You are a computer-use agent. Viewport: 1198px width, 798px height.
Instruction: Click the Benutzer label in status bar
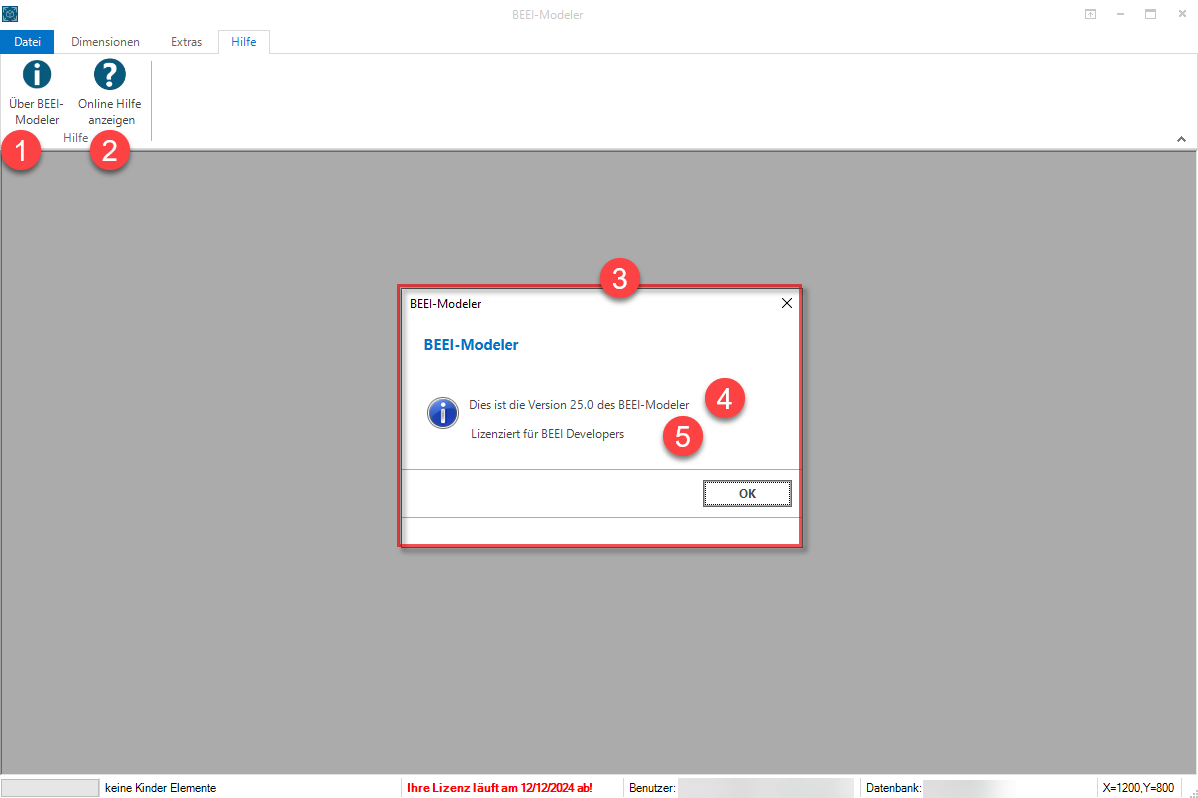(x=652, y=787)
